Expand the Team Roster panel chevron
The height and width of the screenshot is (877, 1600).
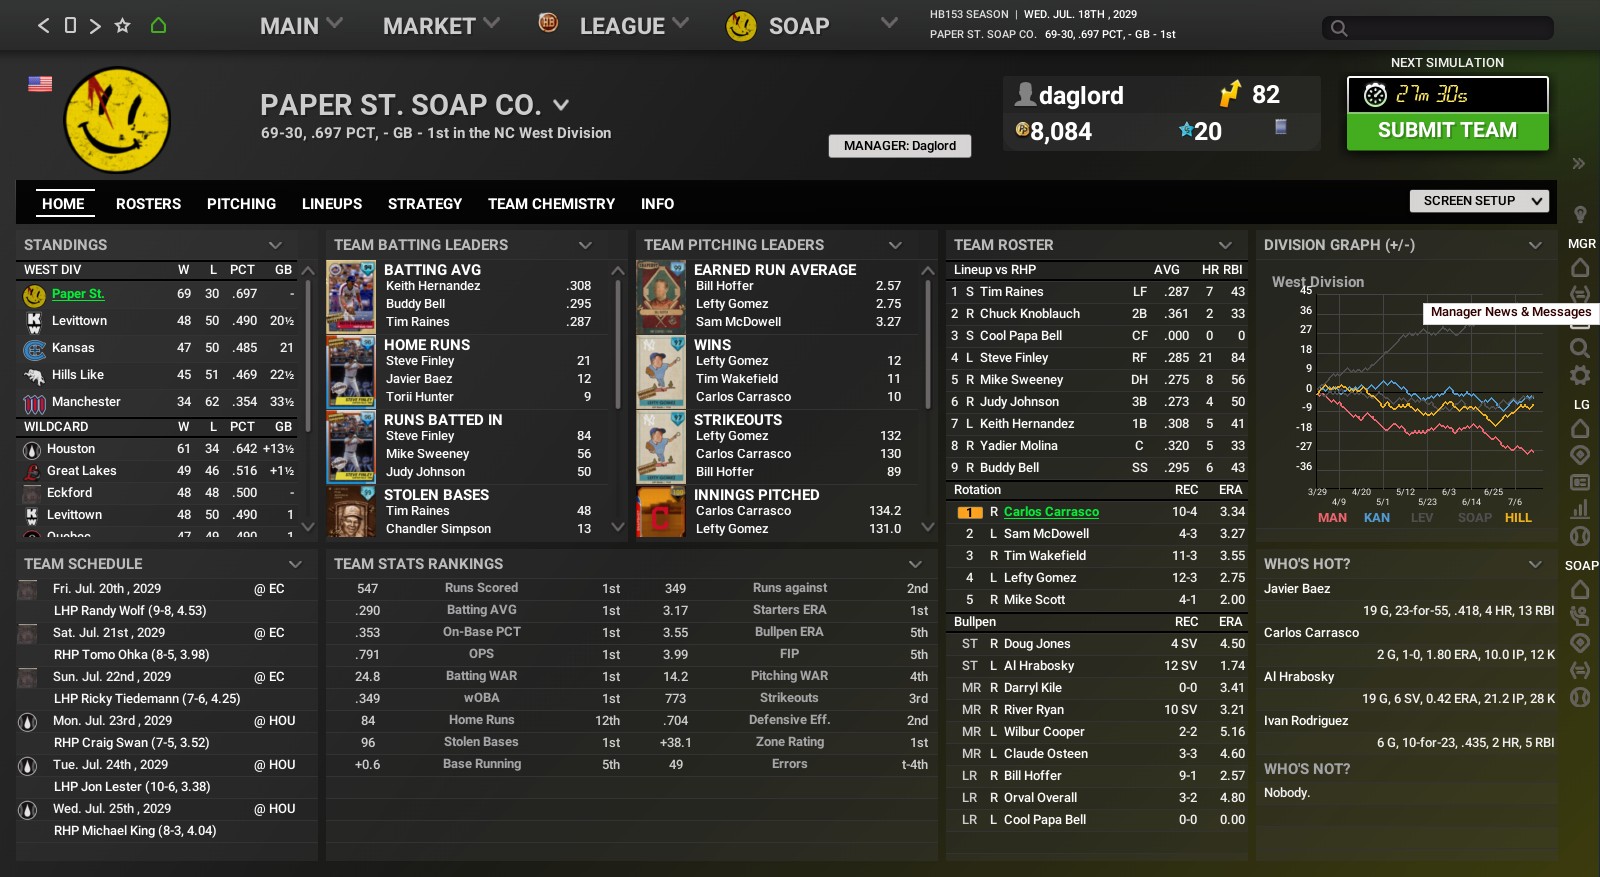click(1225, 245)
